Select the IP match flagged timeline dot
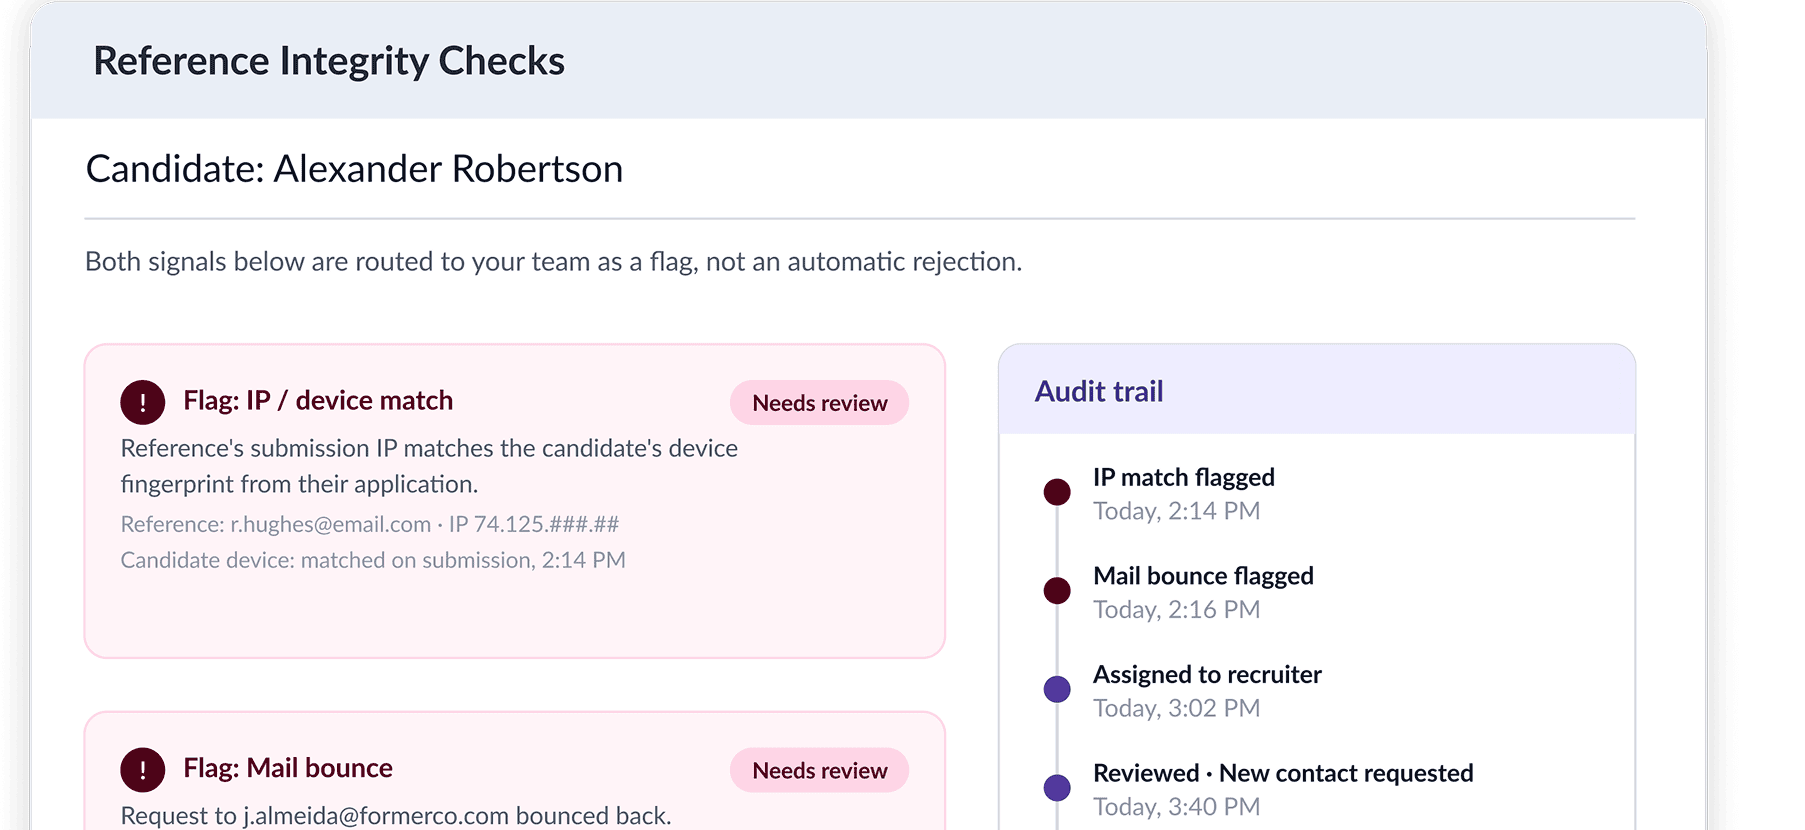Image resolution: width=1805 pixels, height=830 pixels. click(1057, 492)
